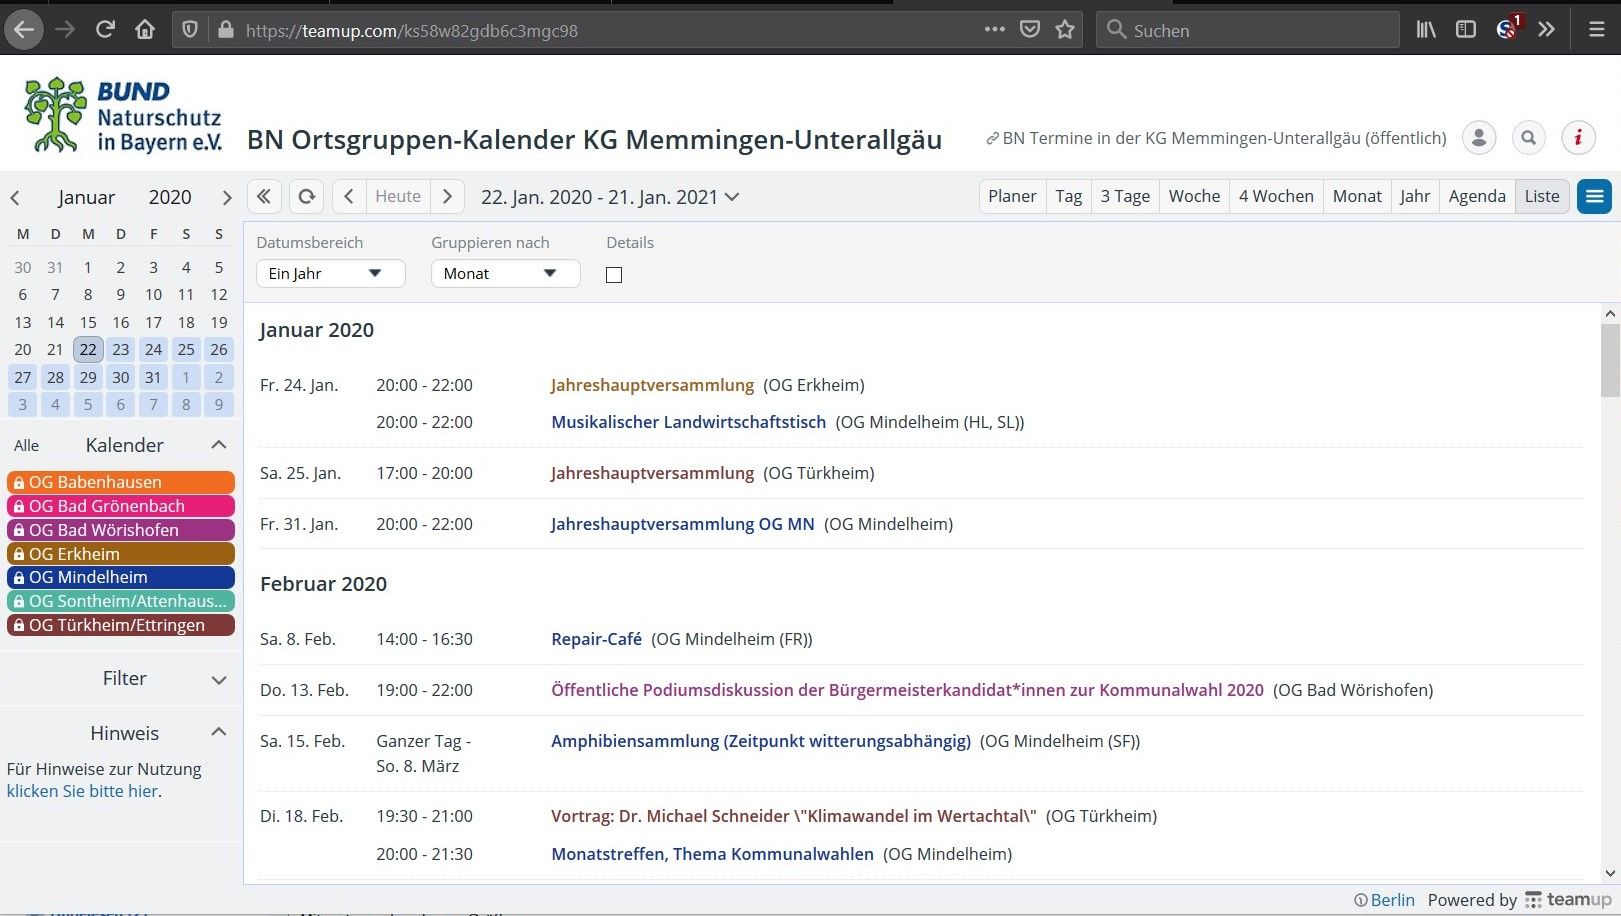The height and width of the screenshot is (916, 1621).
Task: Click in the browser address bar
Action: click(x=610, y=30)
